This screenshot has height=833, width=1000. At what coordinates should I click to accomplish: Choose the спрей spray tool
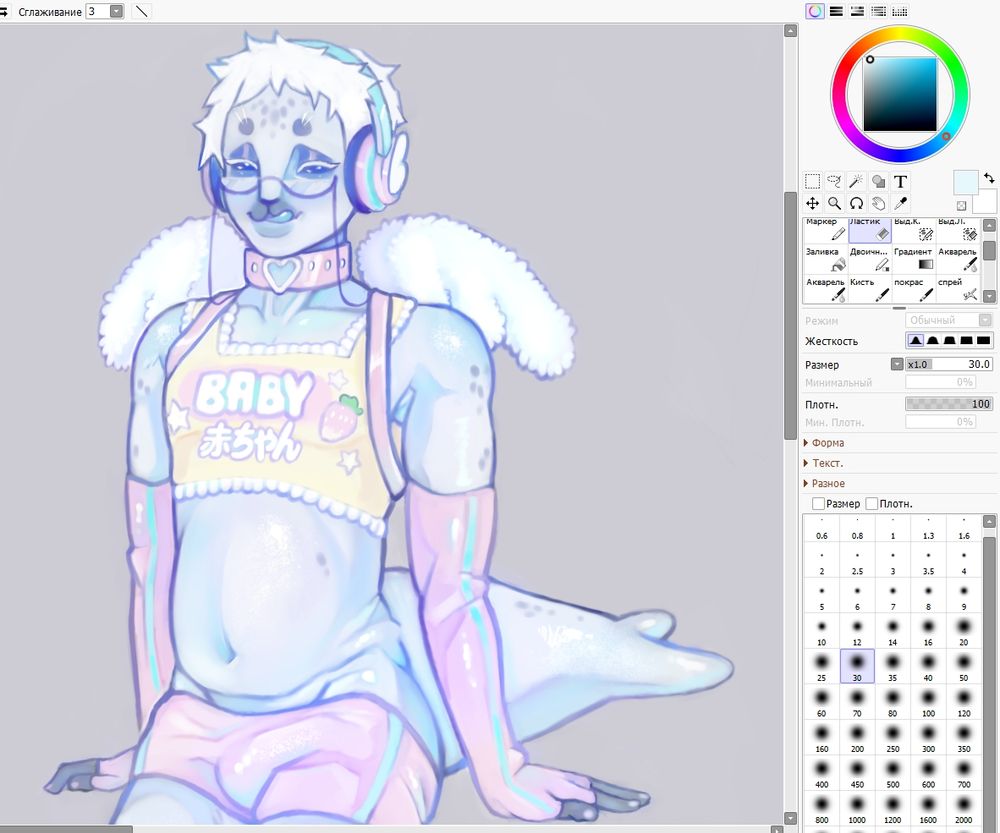pyautogui.click(x=958, y=289)
